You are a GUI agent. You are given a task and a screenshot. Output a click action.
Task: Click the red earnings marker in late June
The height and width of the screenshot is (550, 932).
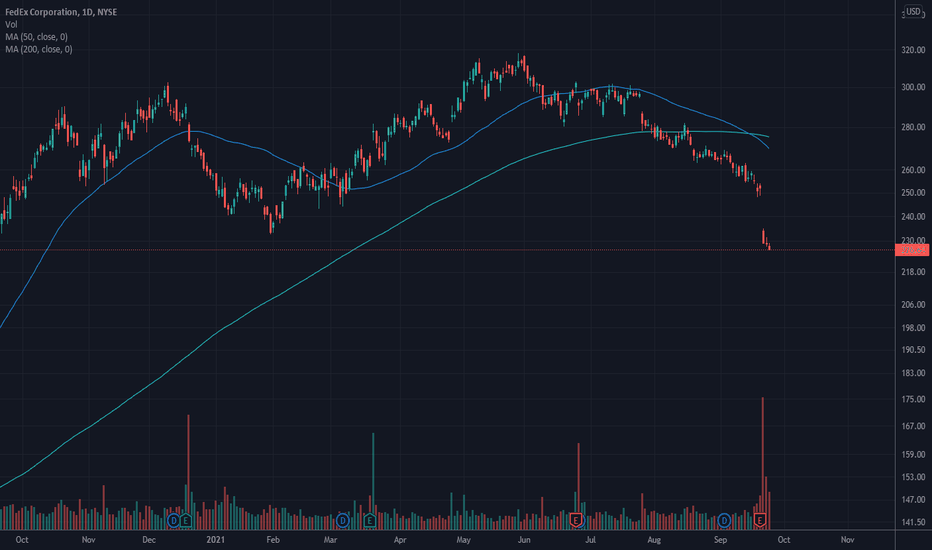click(x=575, y=521)
